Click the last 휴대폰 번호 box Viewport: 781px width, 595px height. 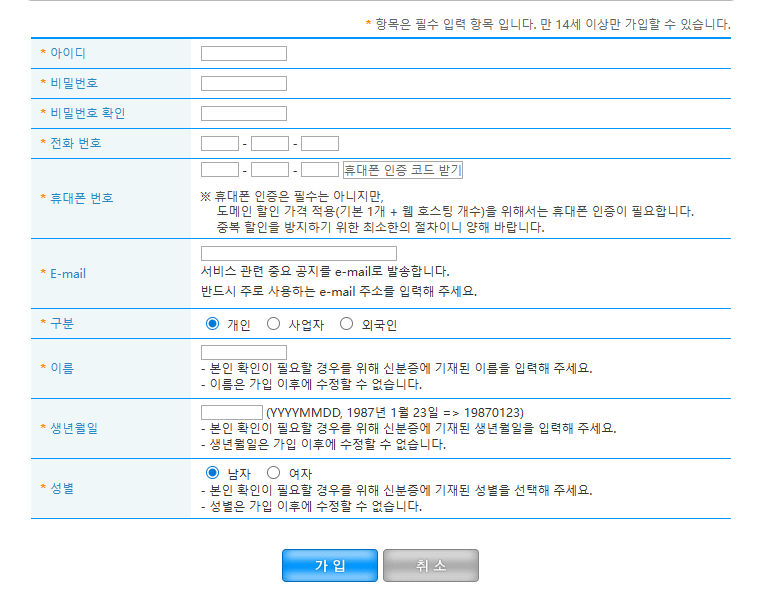[320, 170]
